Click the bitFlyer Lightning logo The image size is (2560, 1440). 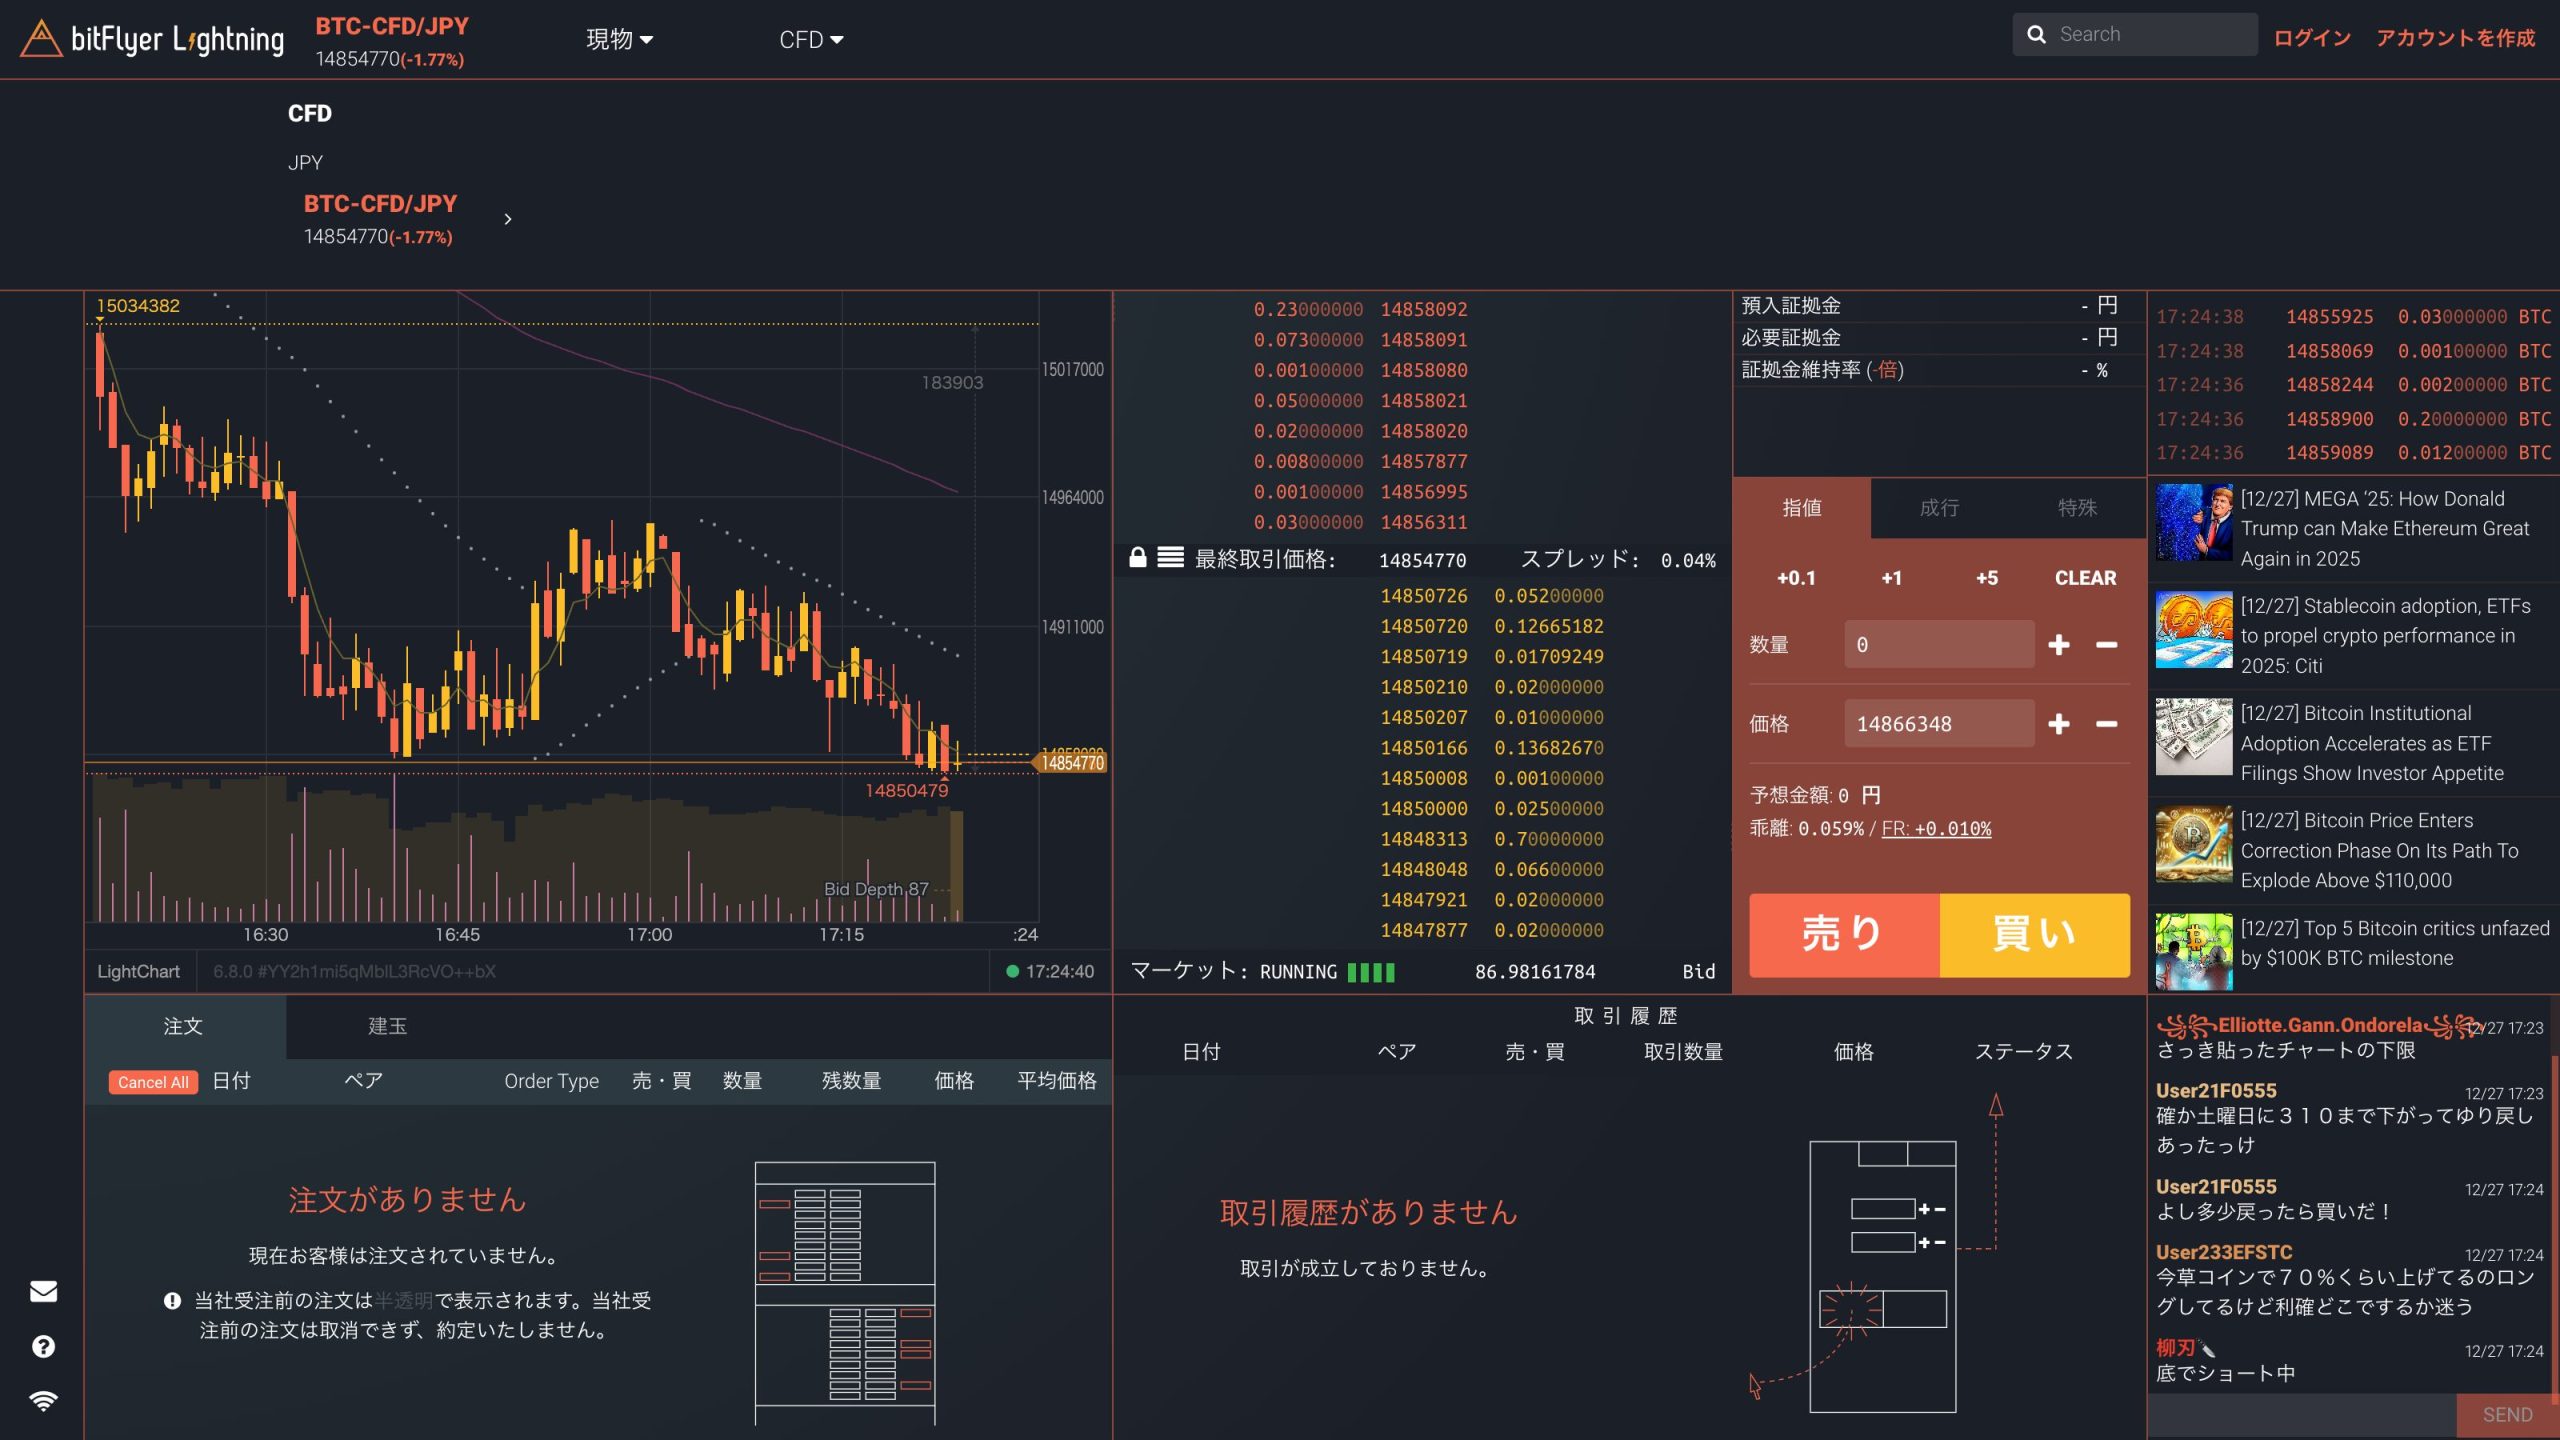pyautogui.click(x=152, y=39)
